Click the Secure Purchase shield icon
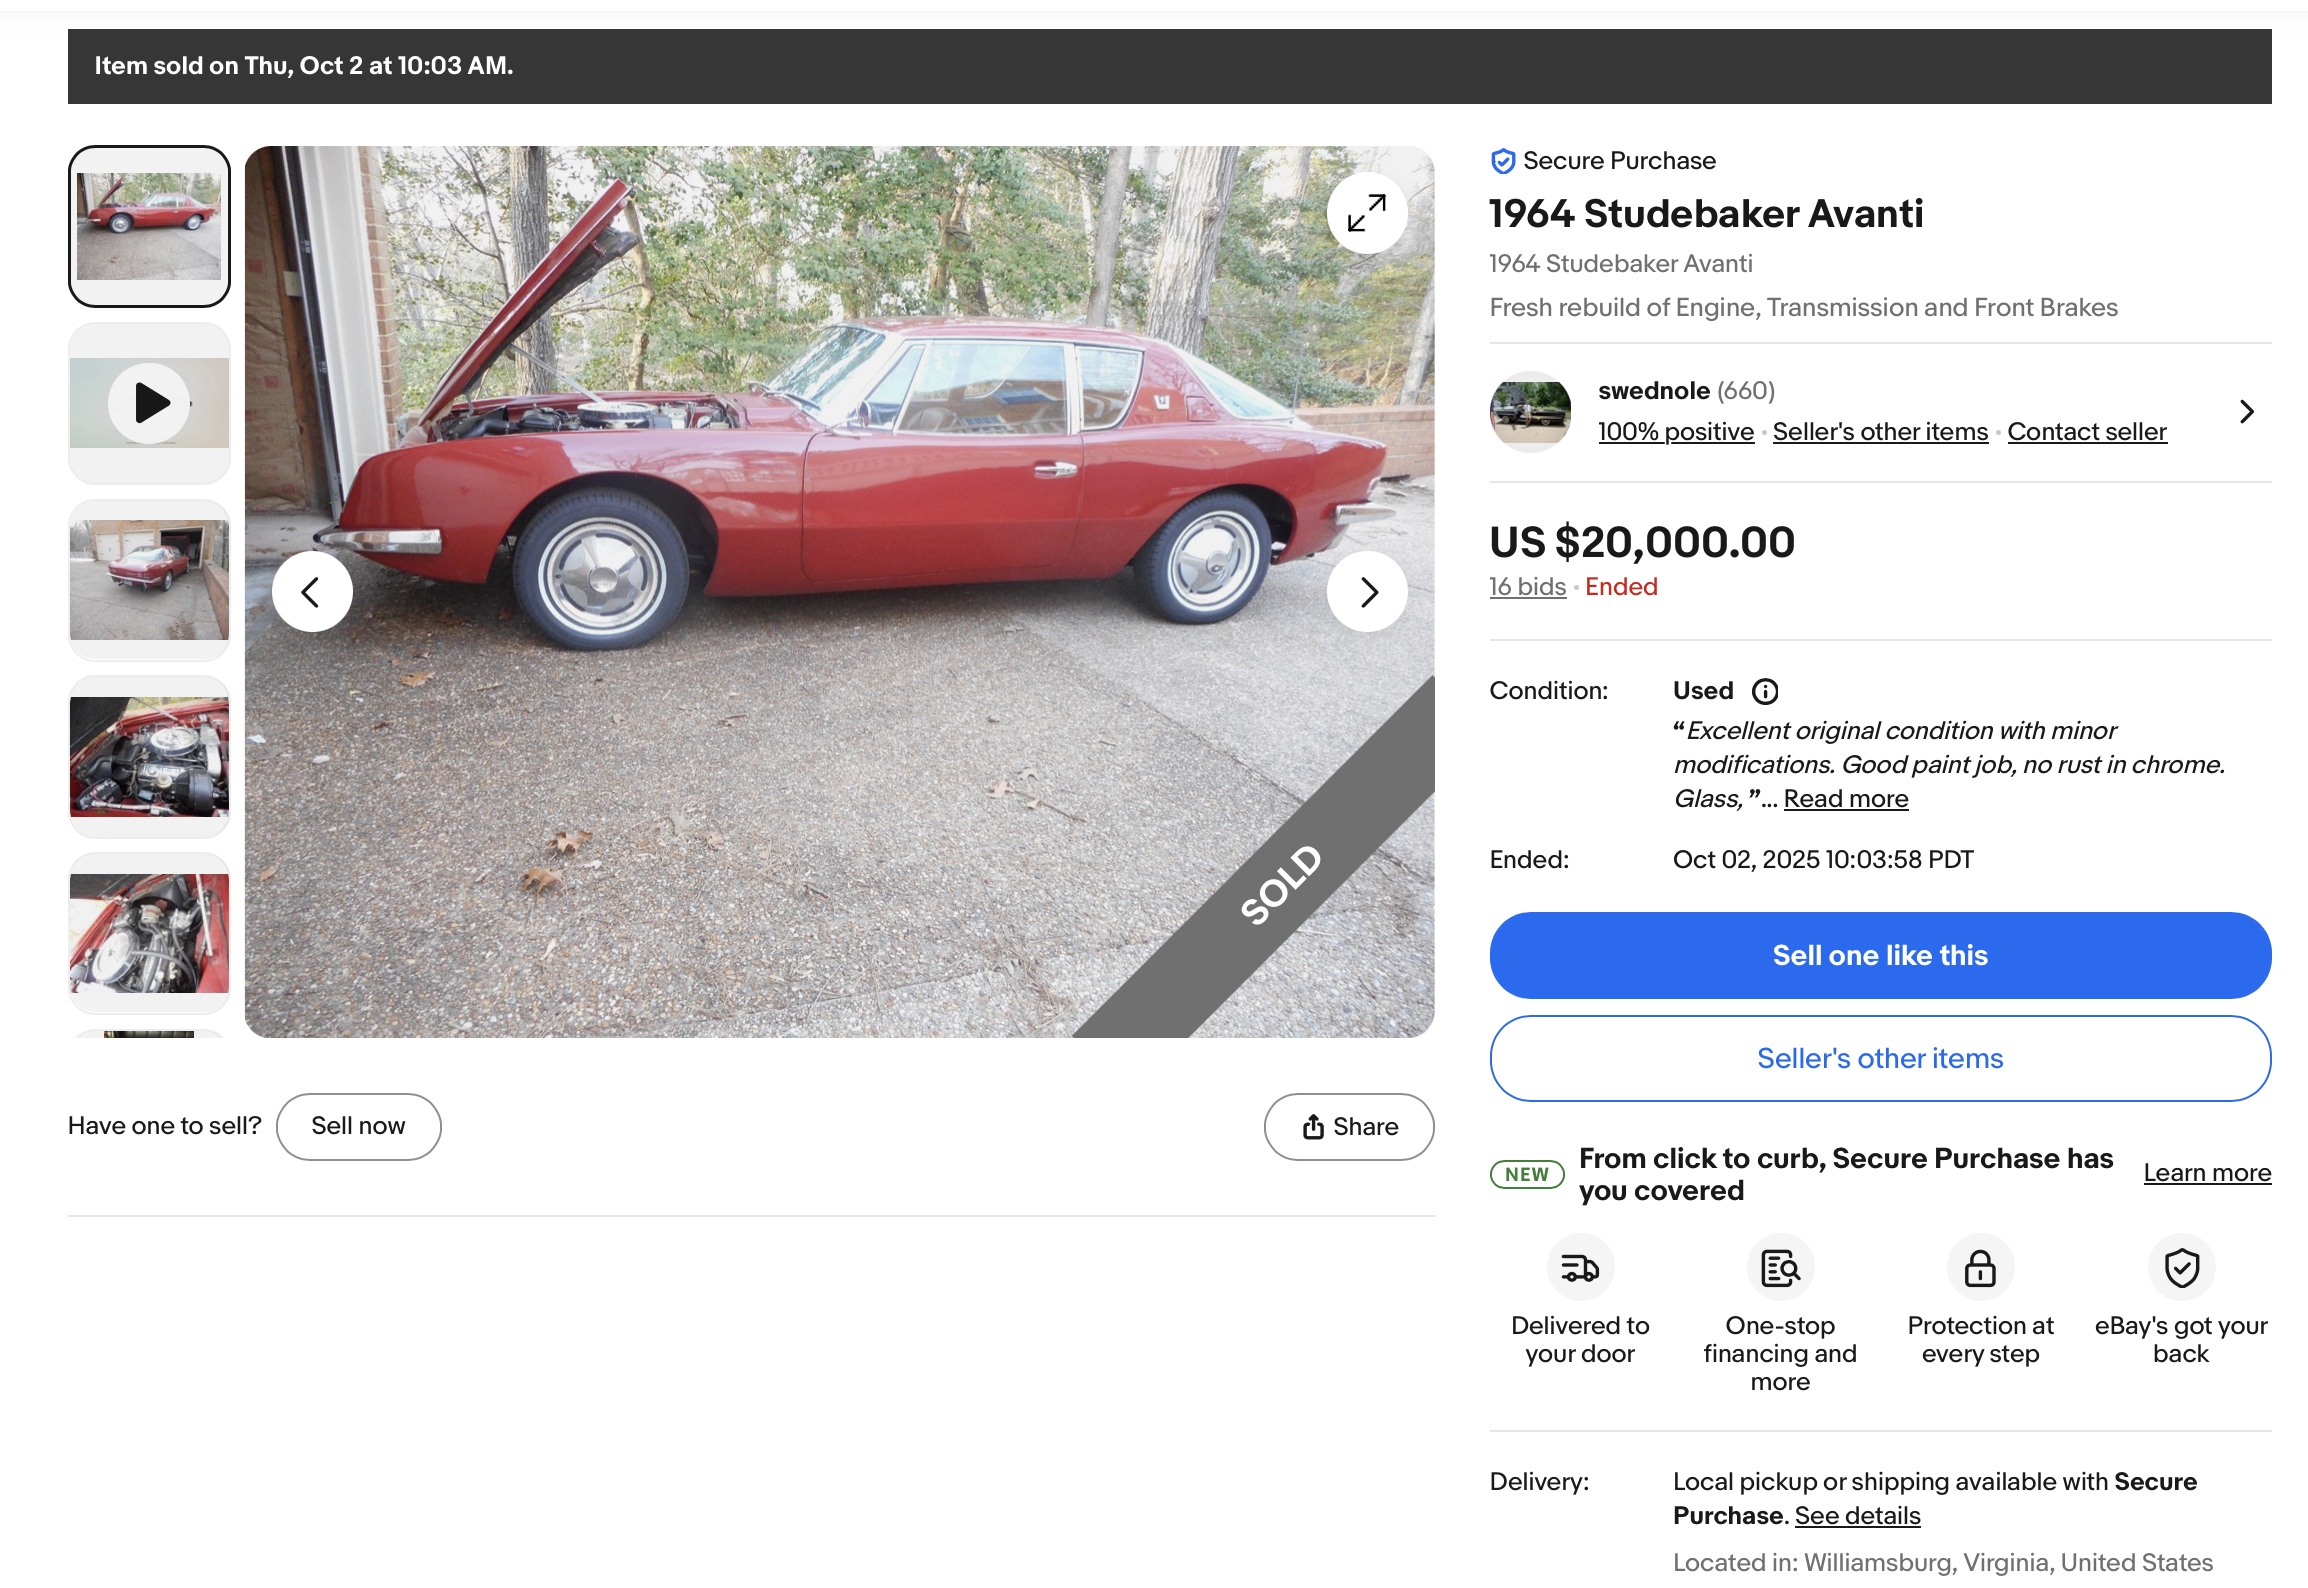The width and height of the screenshot is (2308, 1588). click(x=1502, y=161)
